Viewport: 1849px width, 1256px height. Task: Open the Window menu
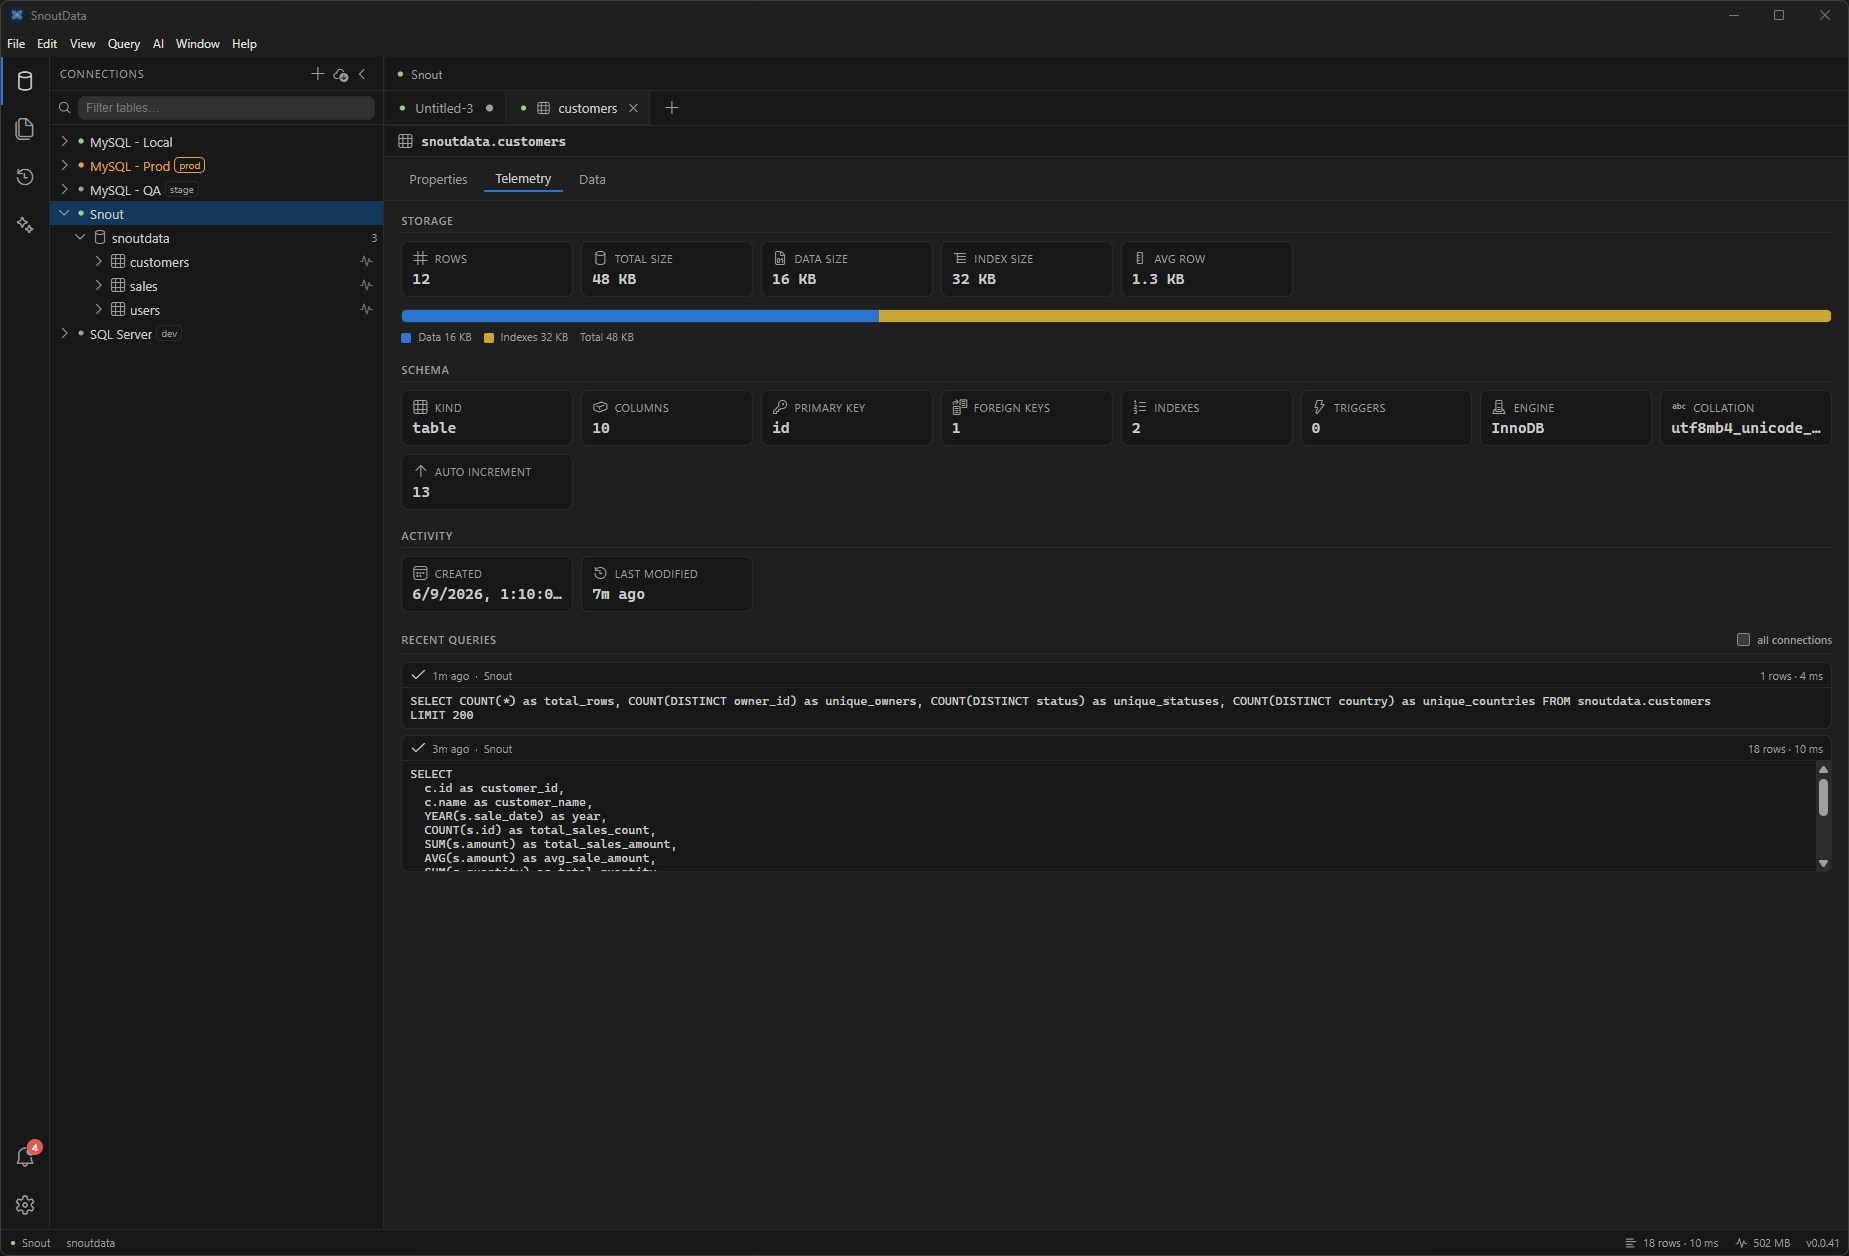coord(198,44)
